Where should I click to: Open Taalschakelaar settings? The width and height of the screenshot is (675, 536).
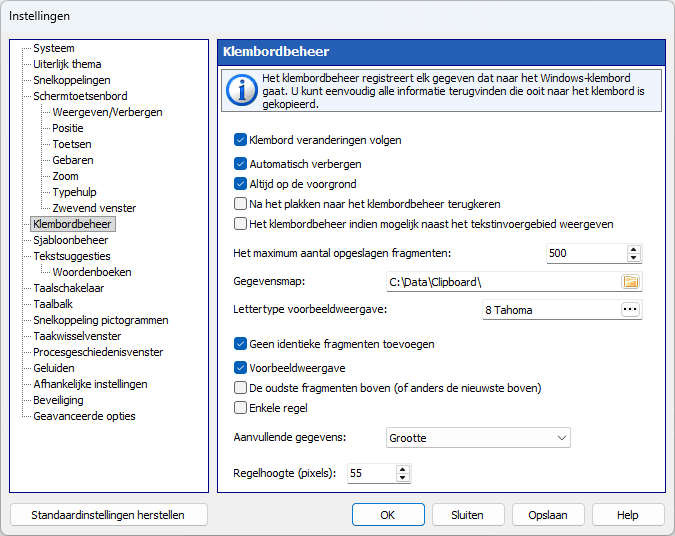68,288
